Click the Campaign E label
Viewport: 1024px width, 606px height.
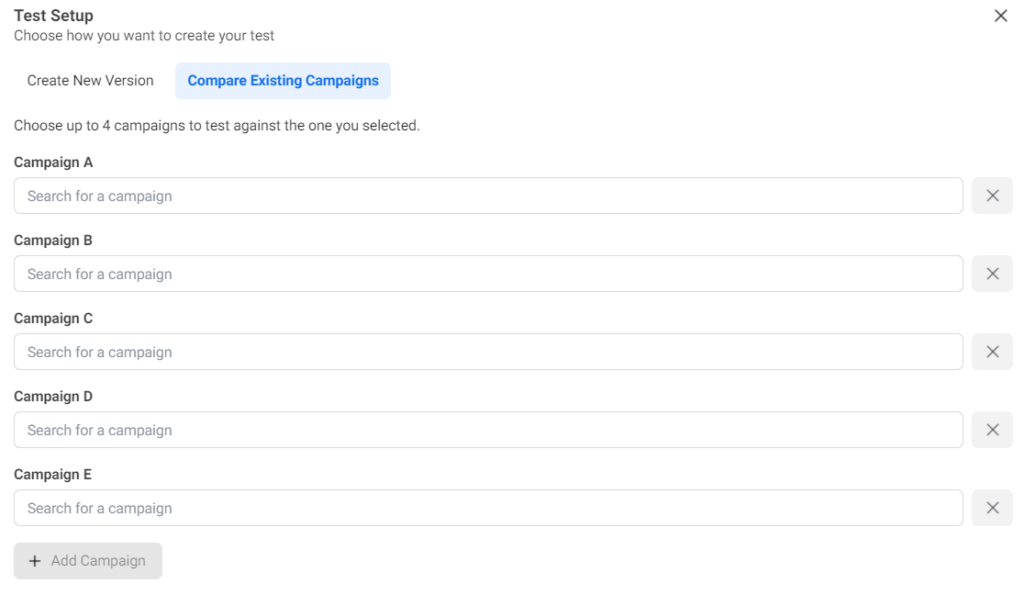[53, 474]
